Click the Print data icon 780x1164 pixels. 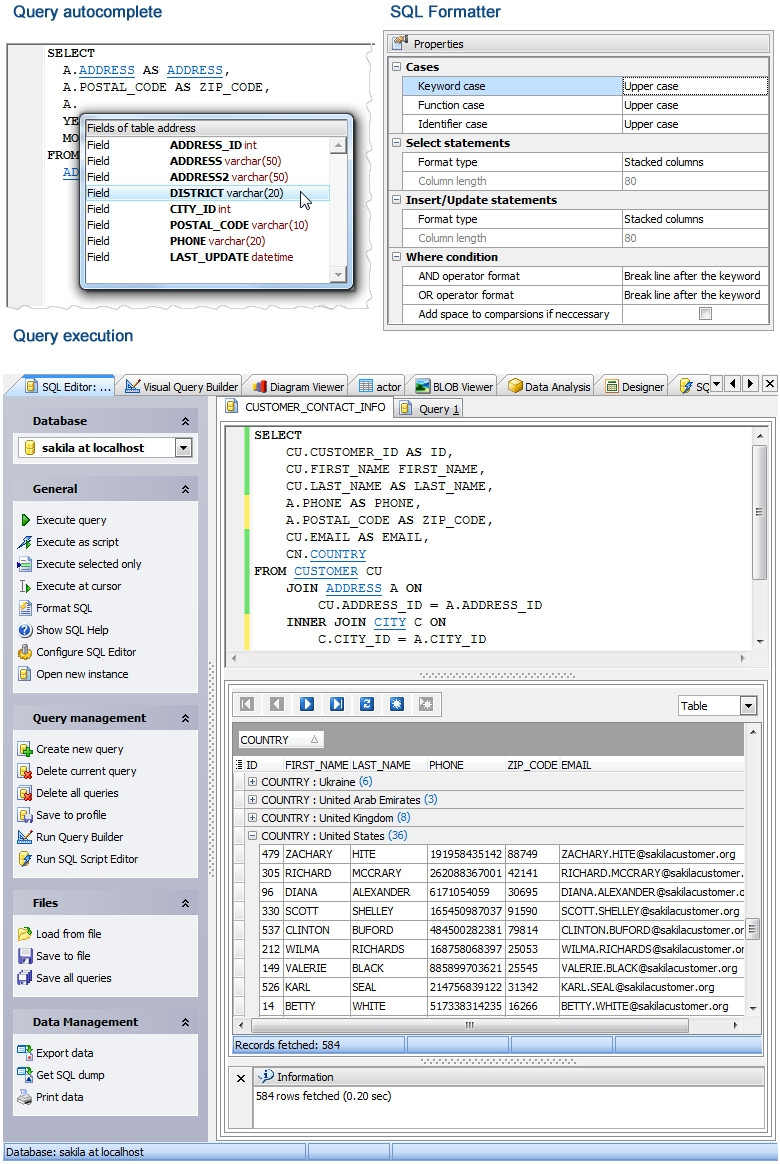tap(26, 1097)
